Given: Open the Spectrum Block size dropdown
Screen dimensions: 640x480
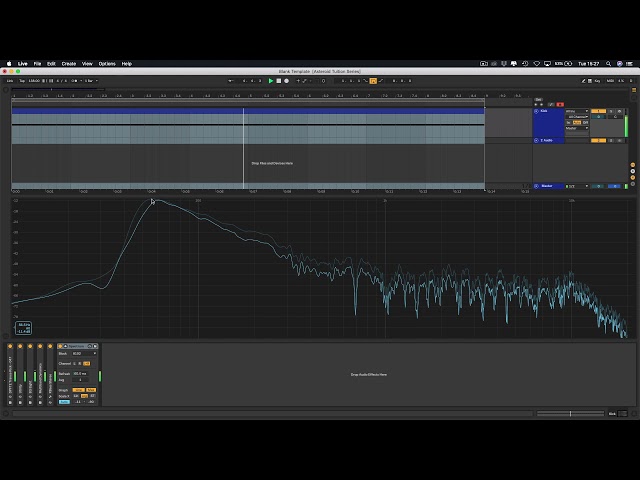Looking at the screenshot, I should point(84,353).
